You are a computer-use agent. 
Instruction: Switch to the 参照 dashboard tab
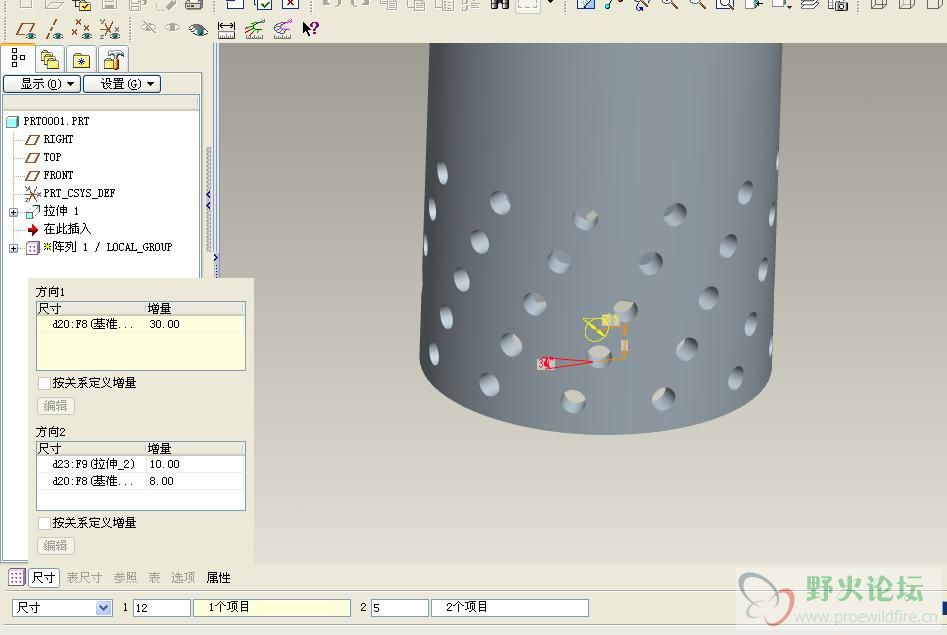tap(125, 578)
